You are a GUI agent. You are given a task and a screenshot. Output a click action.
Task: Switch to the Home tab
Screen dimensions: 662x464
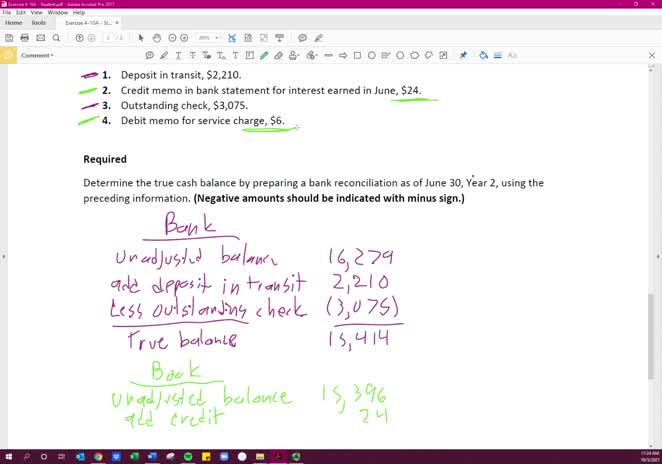(x=14, y=23)
